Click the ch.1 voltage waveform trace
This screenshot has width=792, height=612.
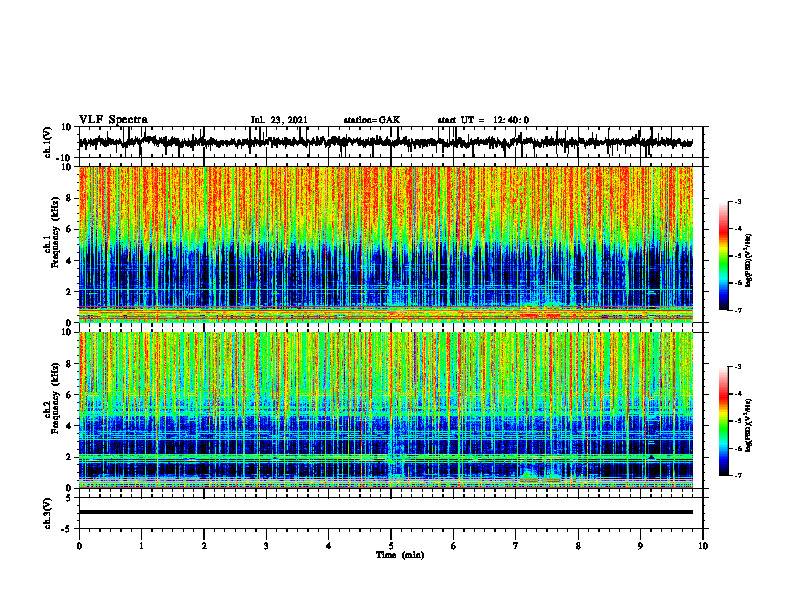tap(385, 142)
